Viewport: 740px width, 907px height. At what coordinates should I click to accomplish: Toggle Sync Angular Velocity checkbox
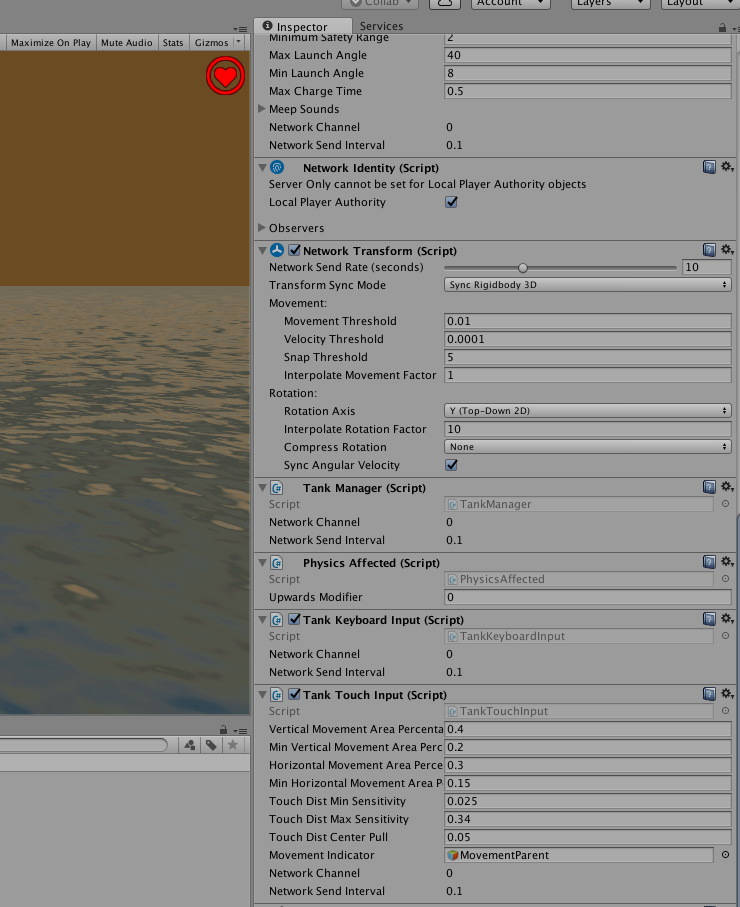[x=451, y=465]
